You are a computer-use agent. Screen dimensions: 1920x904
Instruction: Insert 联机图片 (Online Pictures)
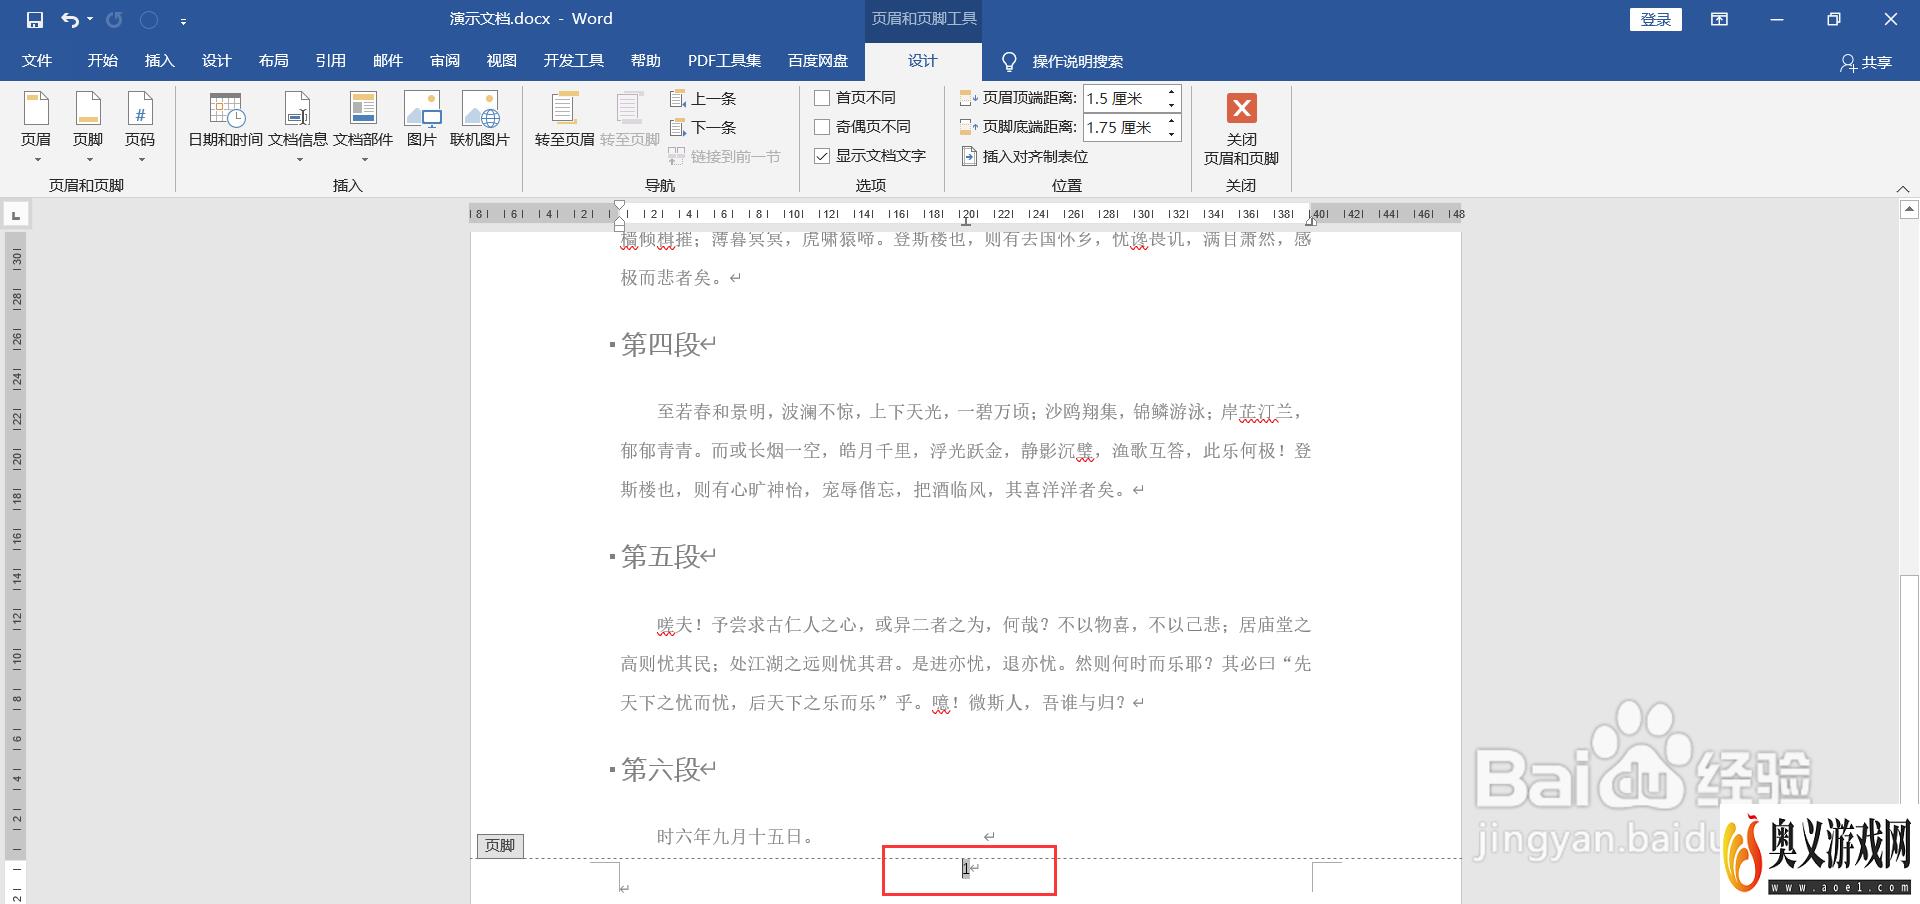[x=480, y=120]
